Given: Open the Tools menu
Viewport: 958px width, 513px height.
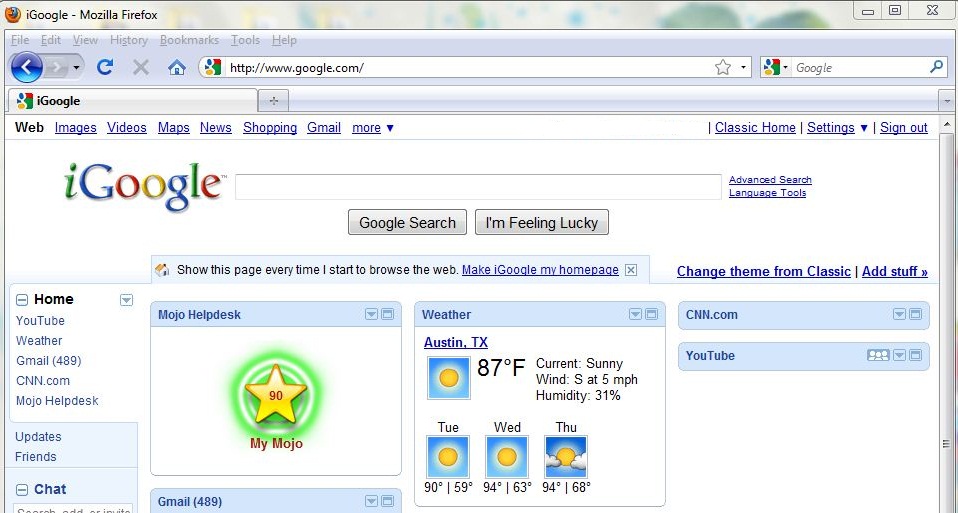Looking at the screenshot, I should 245,40.
